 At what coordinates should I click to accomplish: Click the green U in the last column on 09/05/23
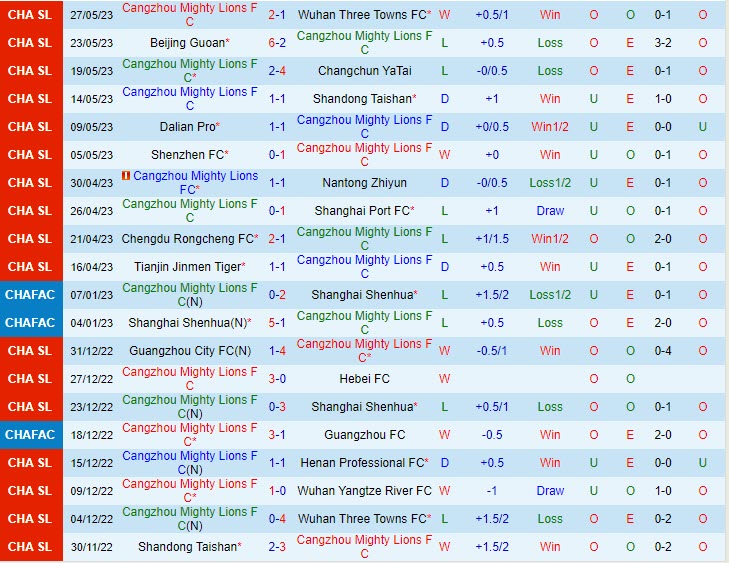click(x=702, y=126)
